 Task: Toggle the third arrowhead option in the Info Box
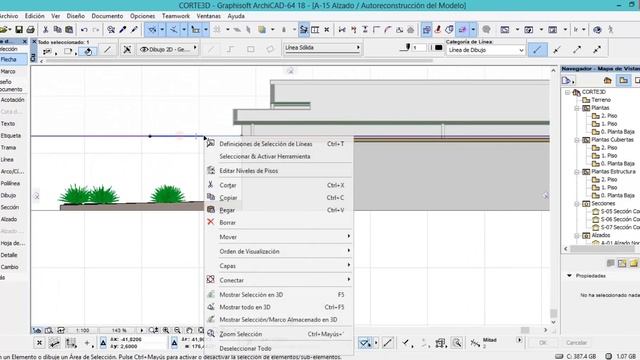coord(577,50)
